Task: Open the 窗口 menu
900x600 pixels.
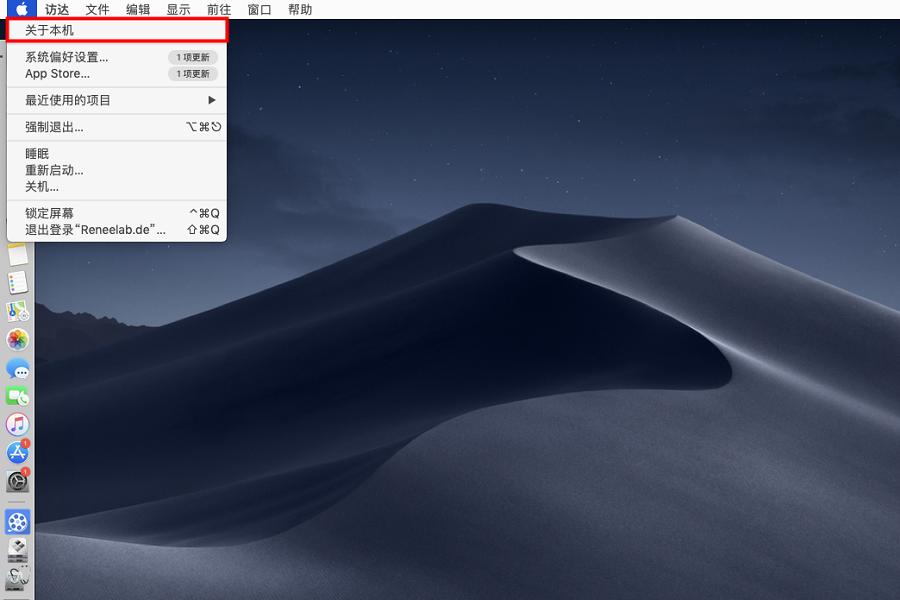Action: click(259, 9)
